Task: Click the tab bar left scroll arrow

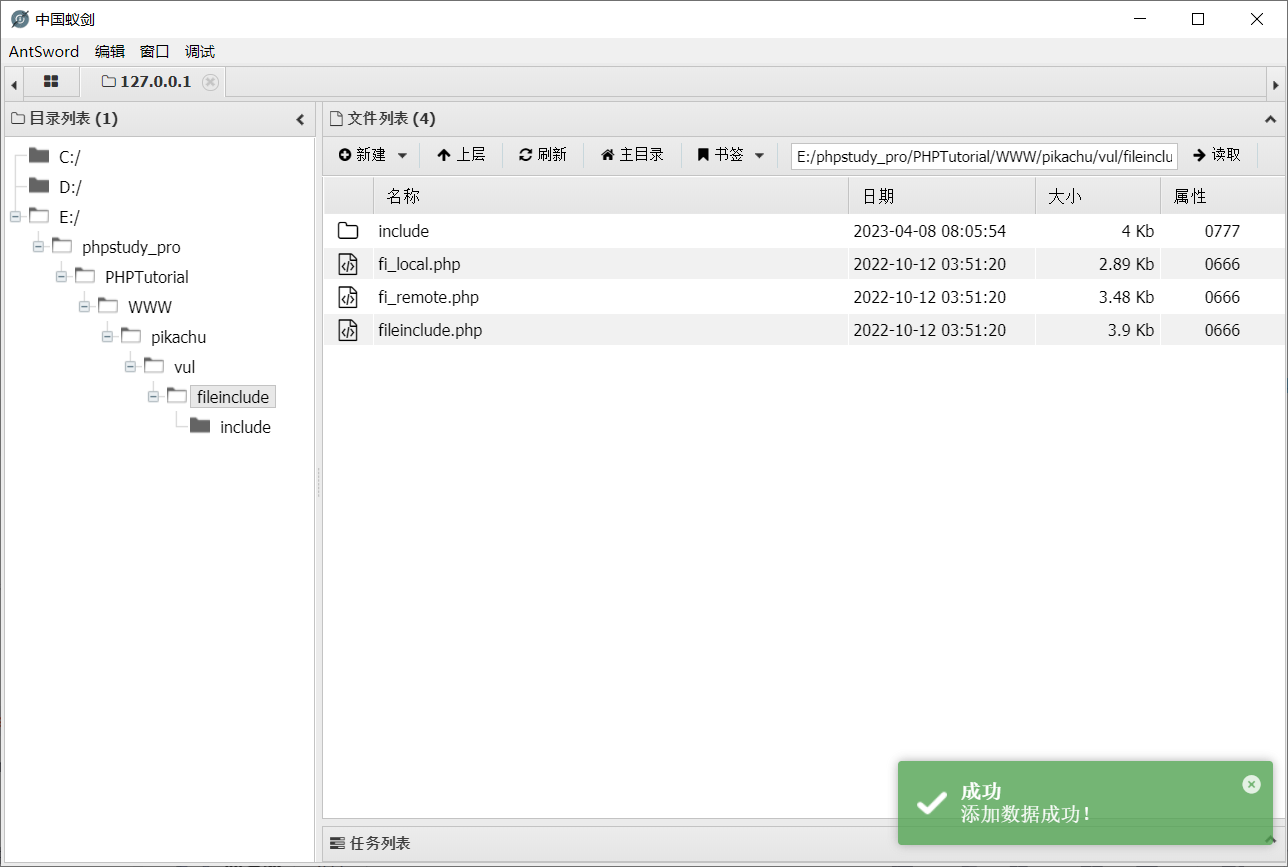Action: pos(13,84)
